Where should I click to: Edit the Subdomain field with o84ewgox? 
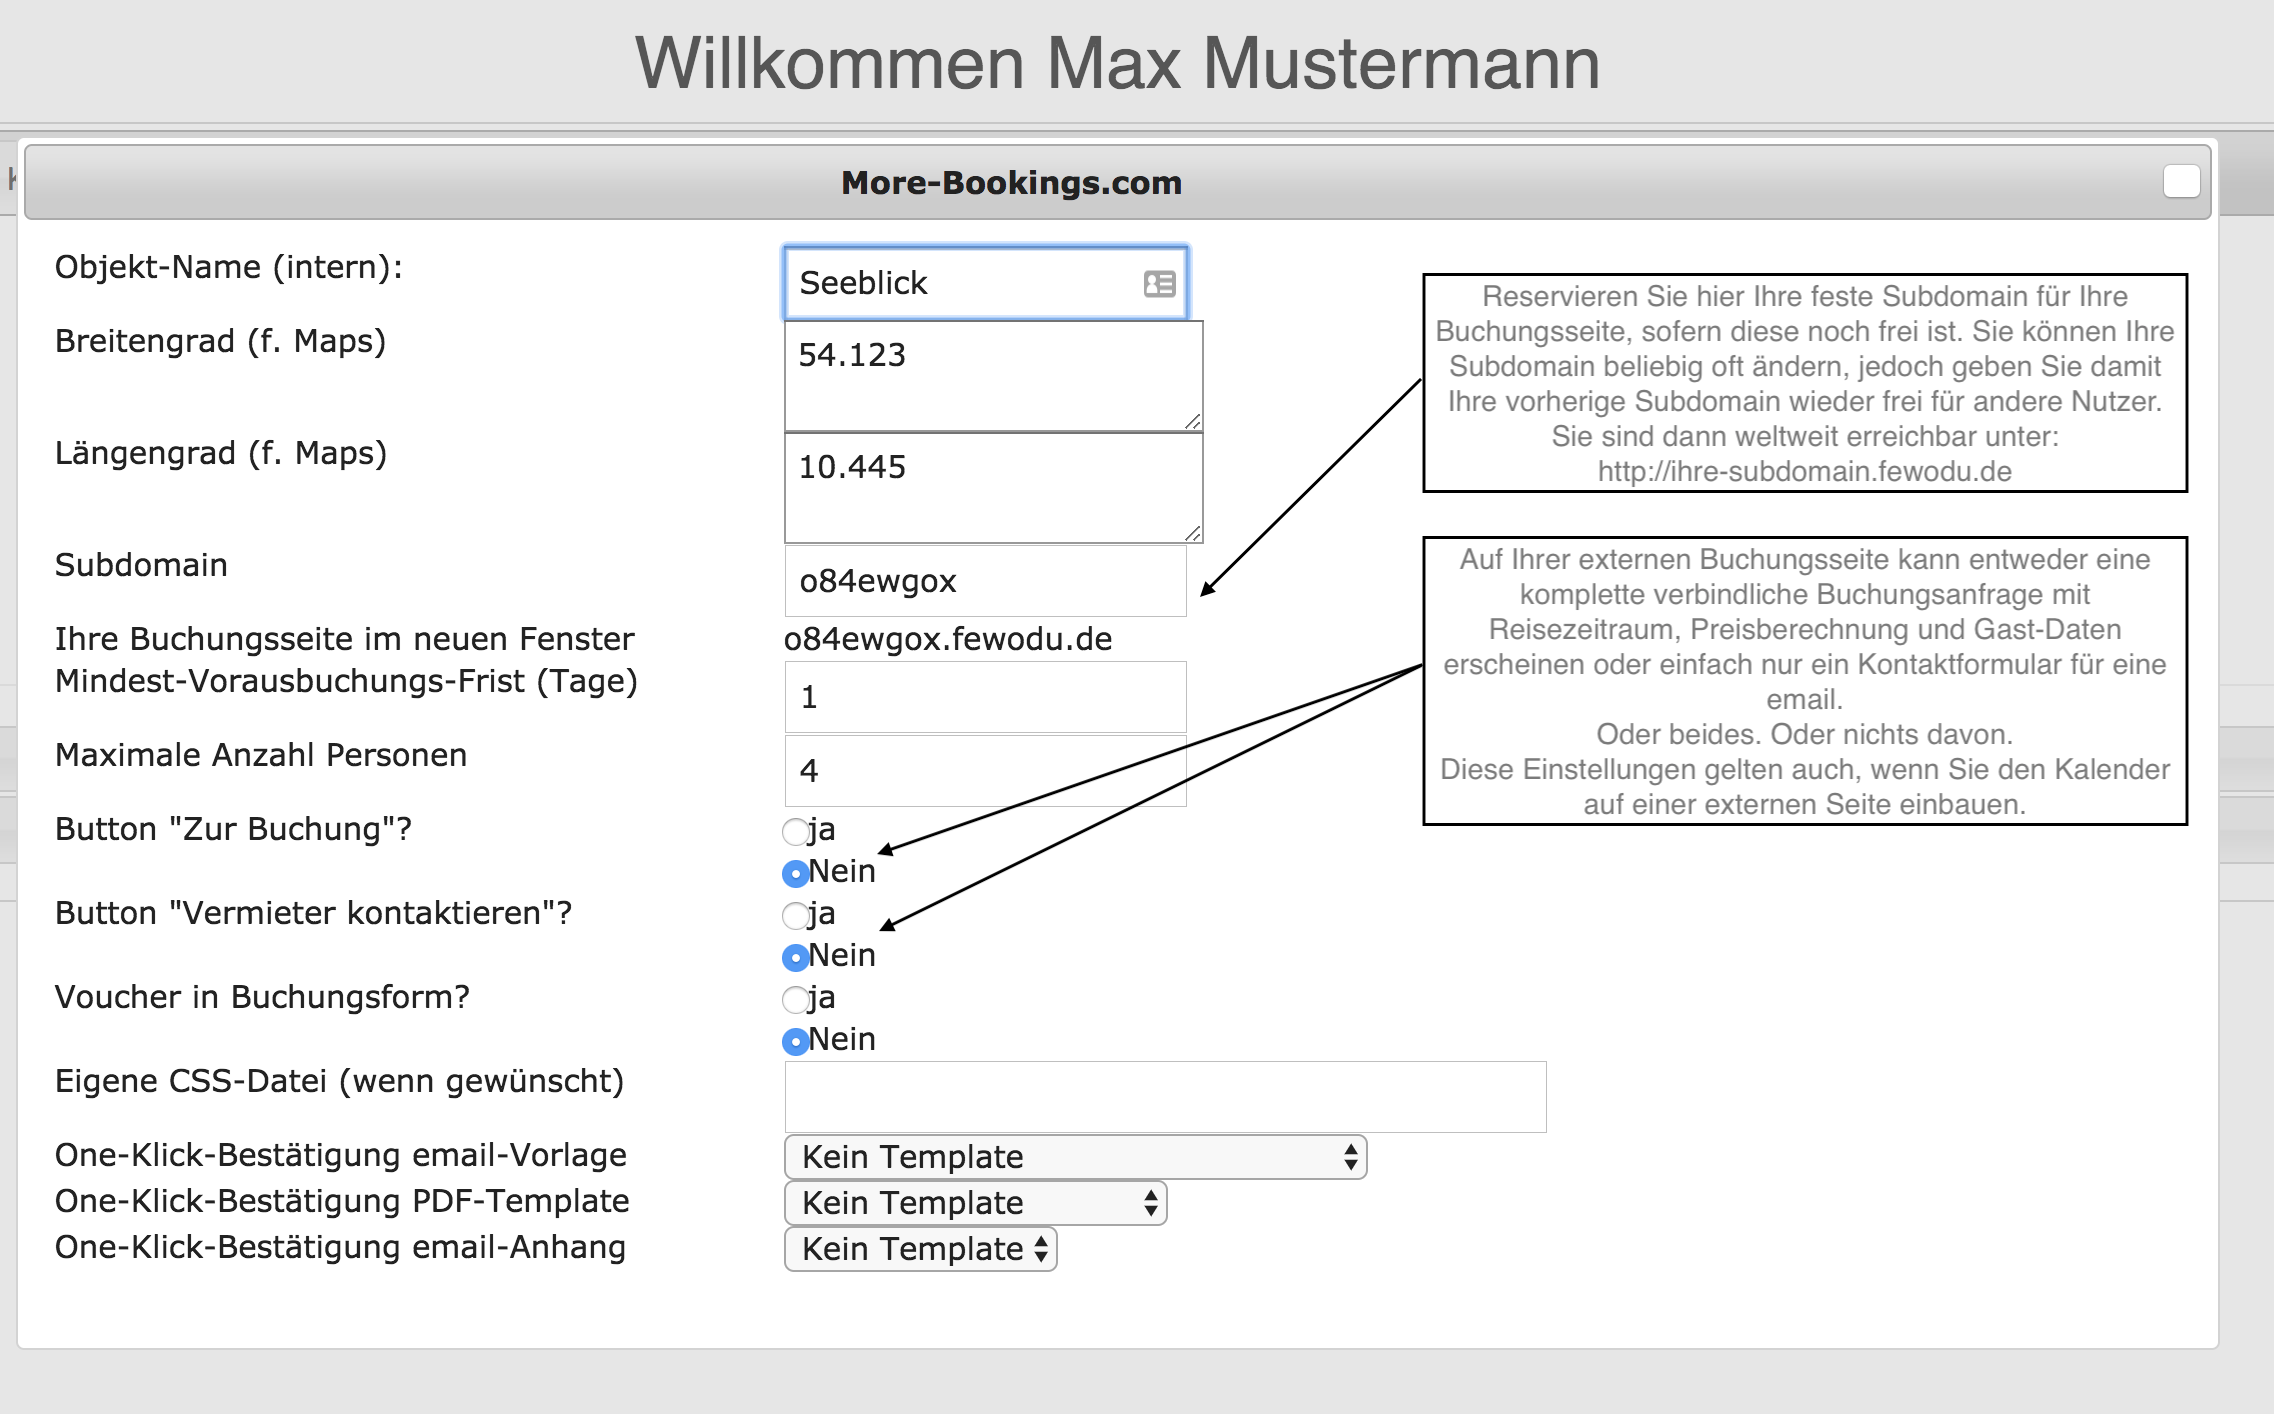pos(986,581)
